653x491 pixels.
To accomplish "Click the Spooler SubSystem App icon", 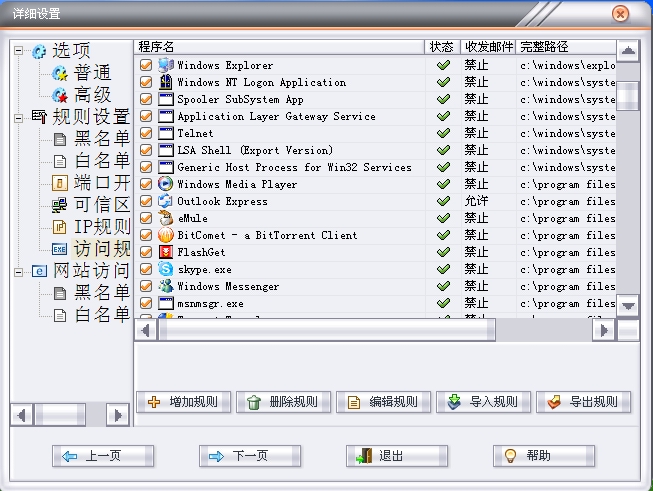I will 166,99.
